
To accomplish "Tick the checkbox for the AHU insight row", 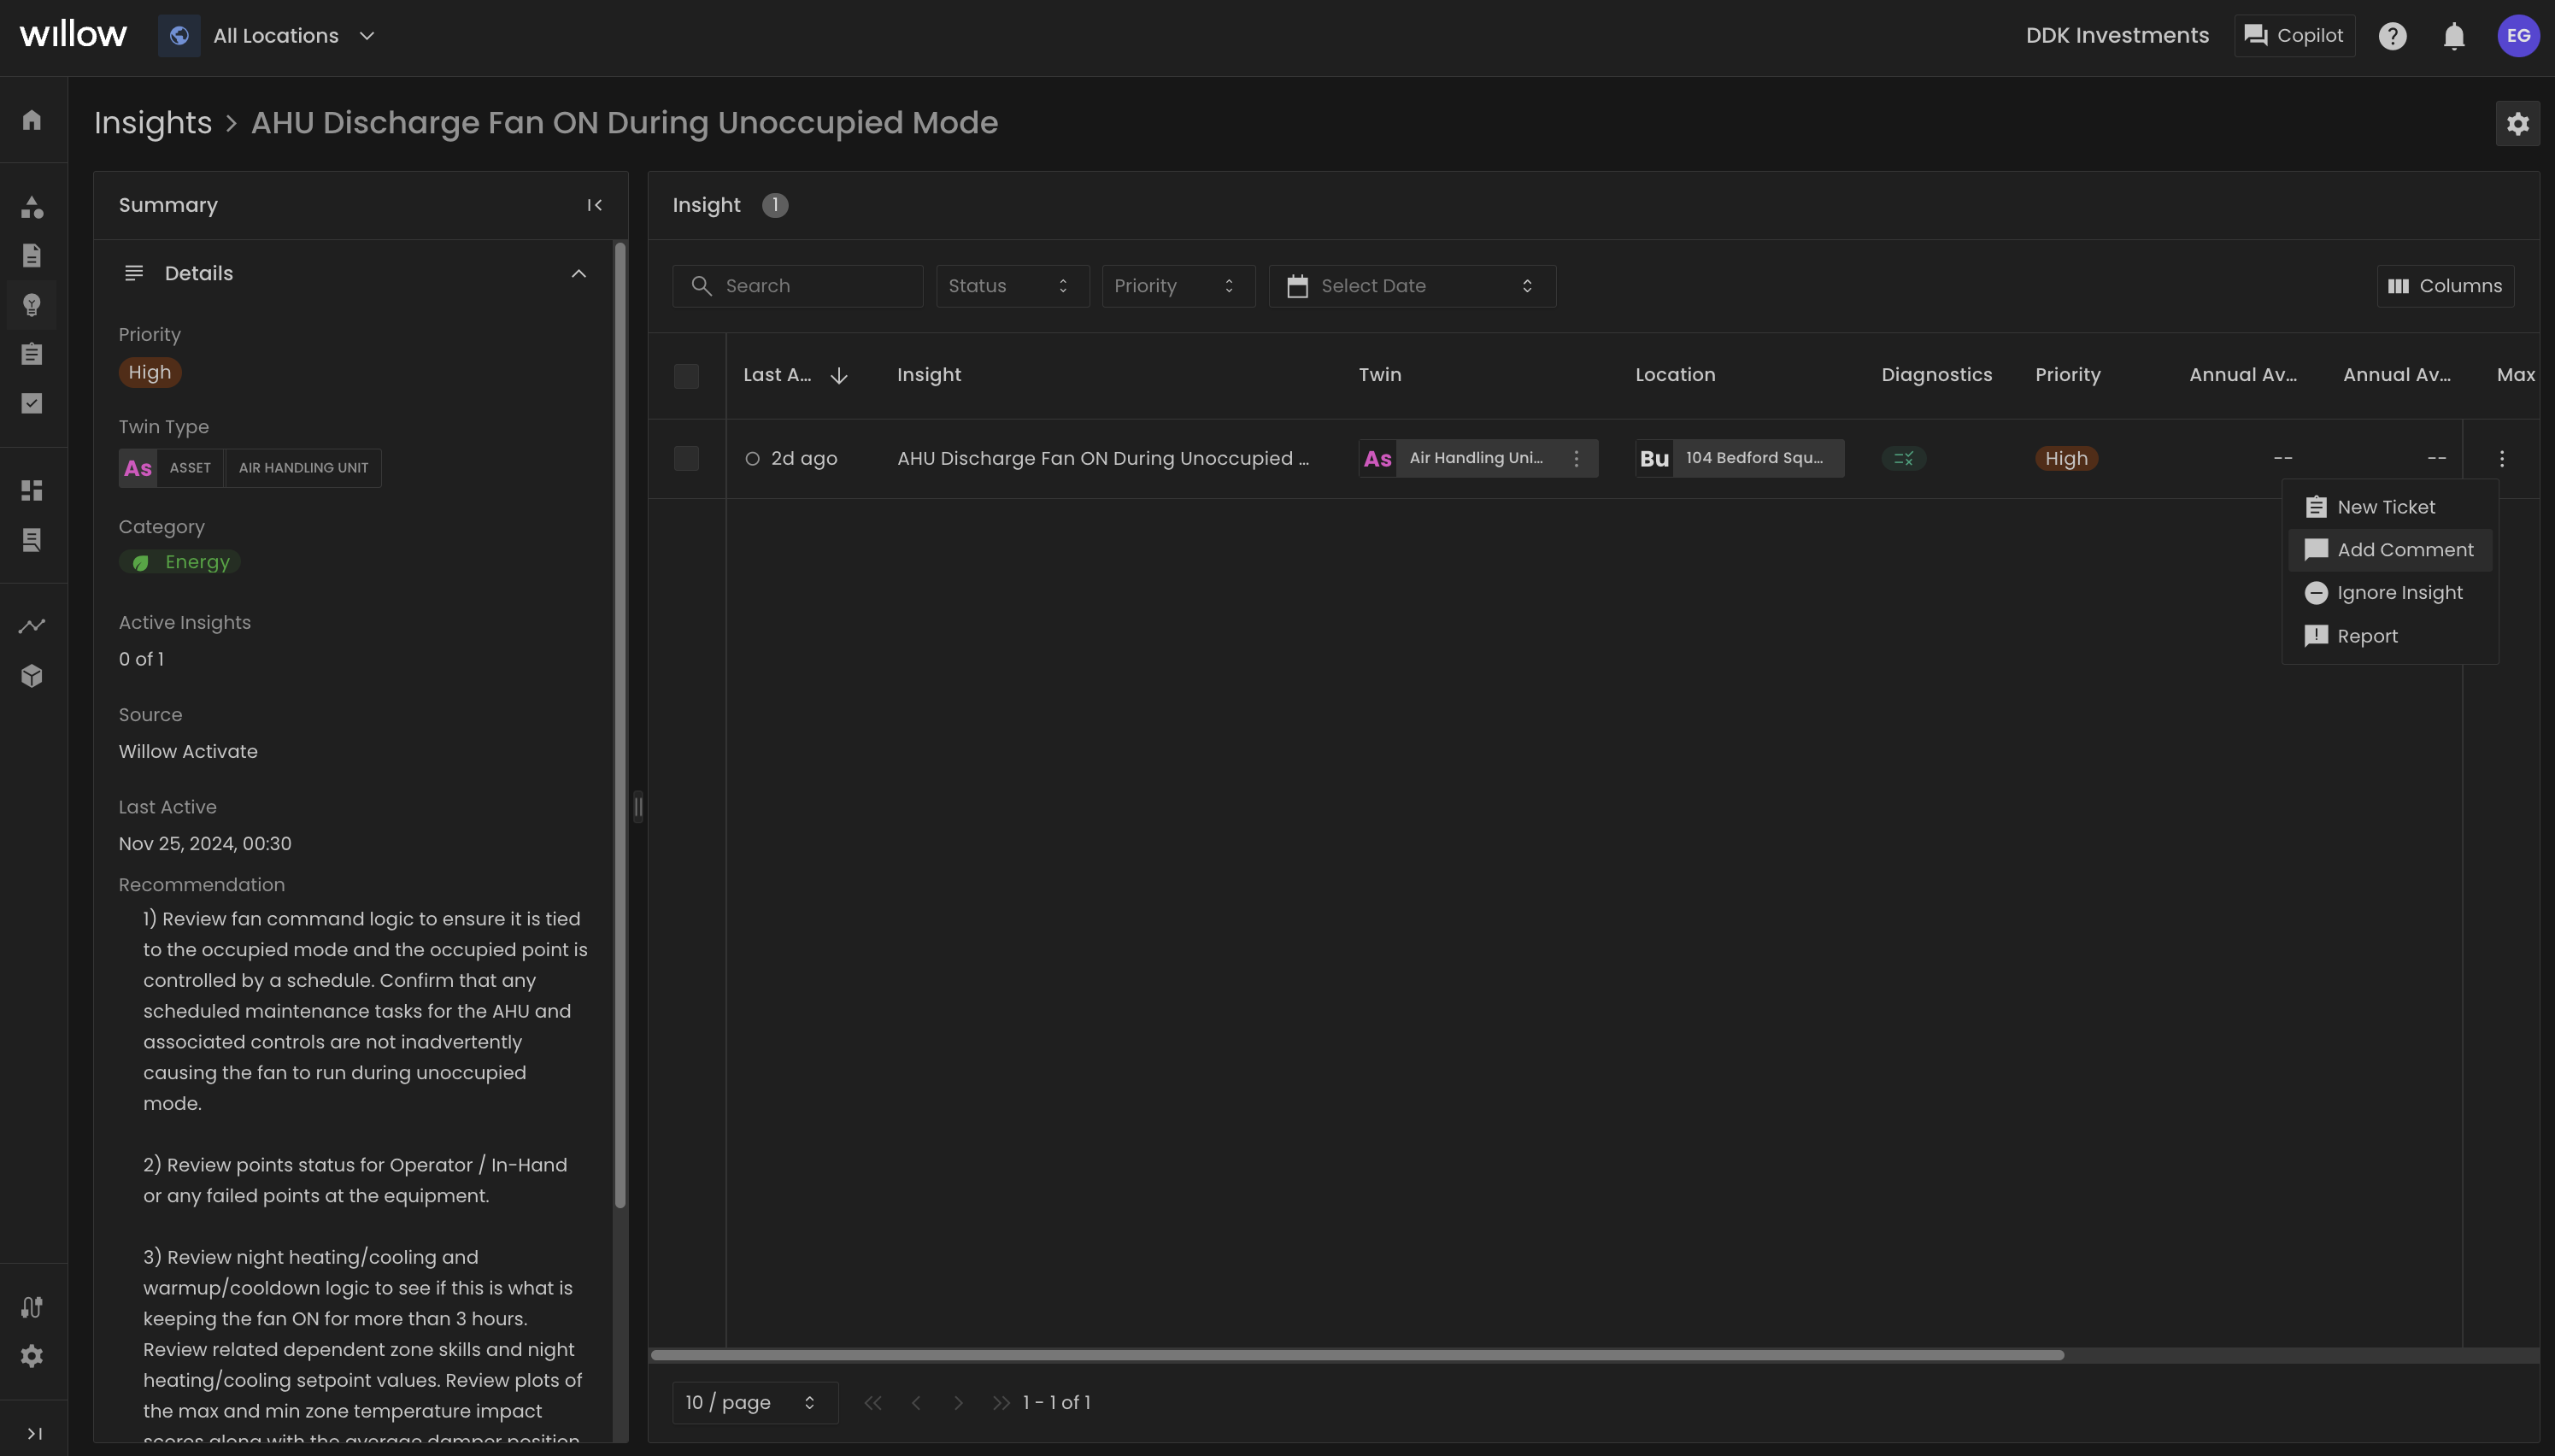I will [687, 458].
